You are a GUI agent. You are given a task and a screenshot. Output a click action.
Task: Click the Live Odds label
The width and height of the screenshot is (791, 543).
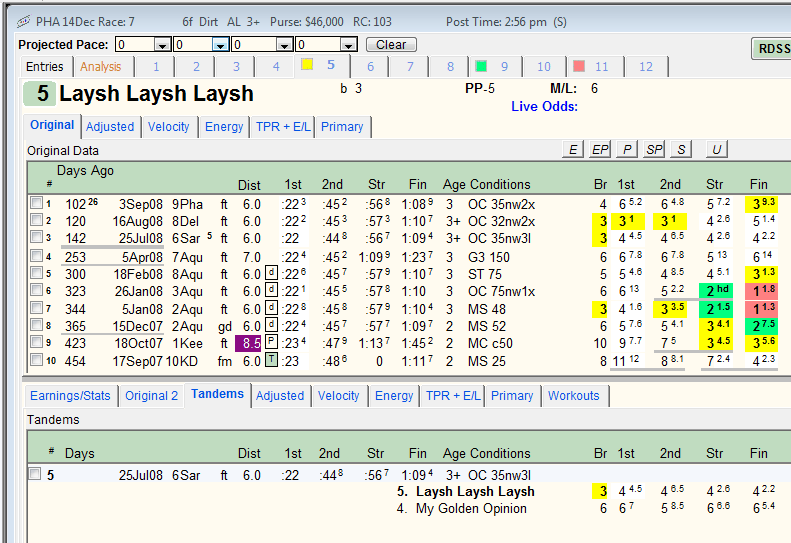point(544,106)
